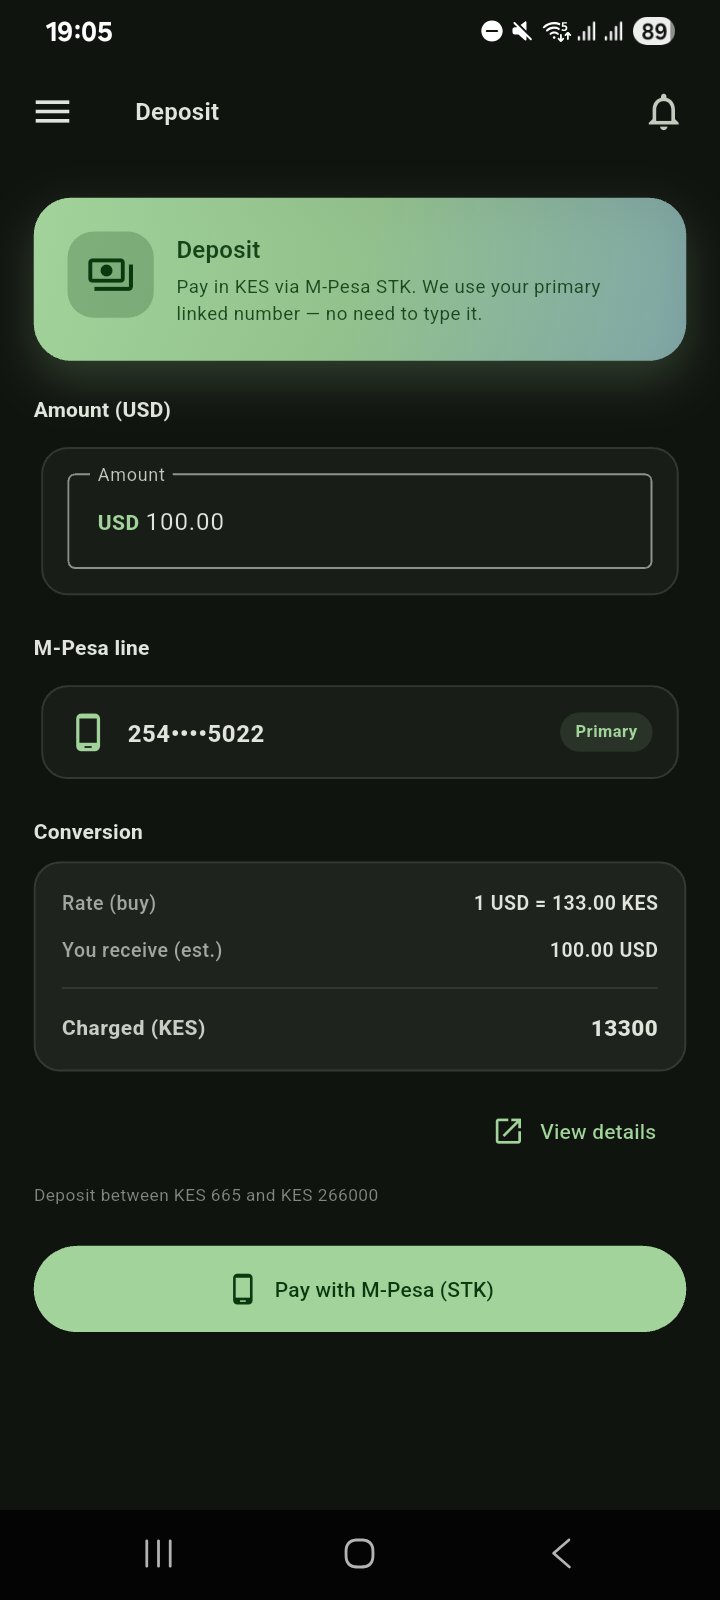Click the View details external-link icon
The image size is (720, 1600).
point(509,1131)
